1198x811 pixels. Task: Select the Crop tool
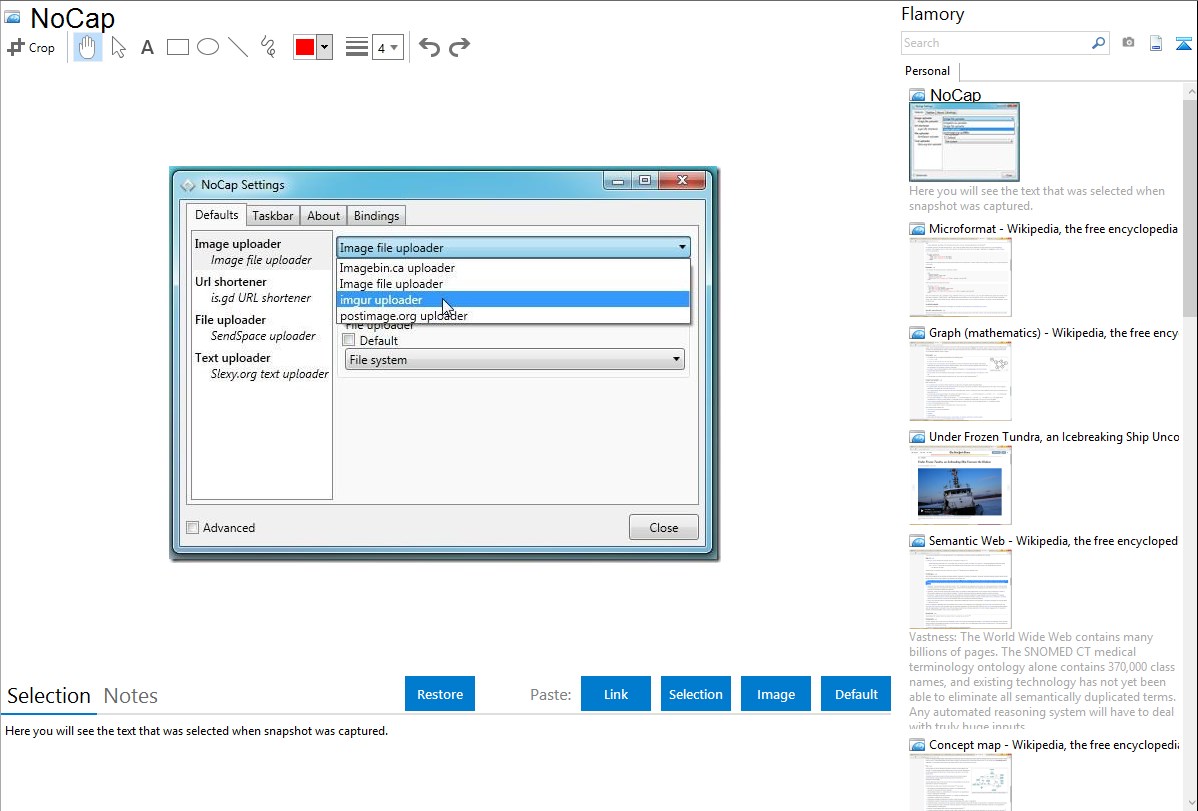point(31,47)
